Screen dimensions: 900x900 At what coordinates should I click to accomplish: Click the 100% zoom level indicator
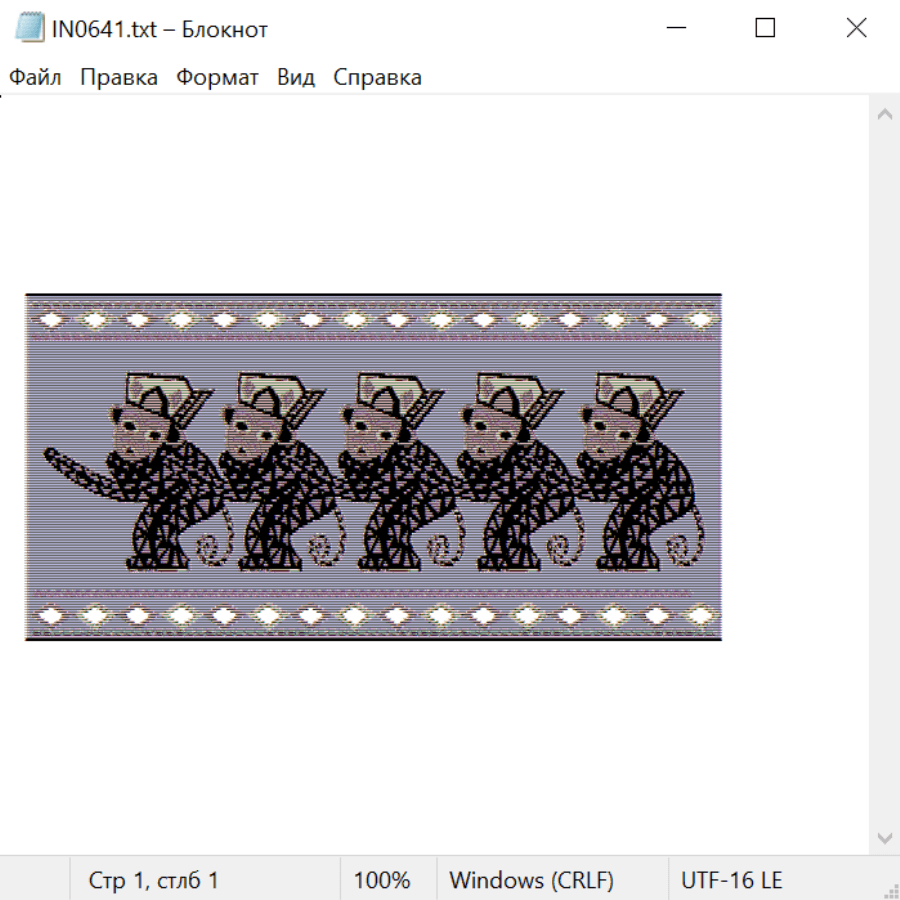[x=382, y=880]
